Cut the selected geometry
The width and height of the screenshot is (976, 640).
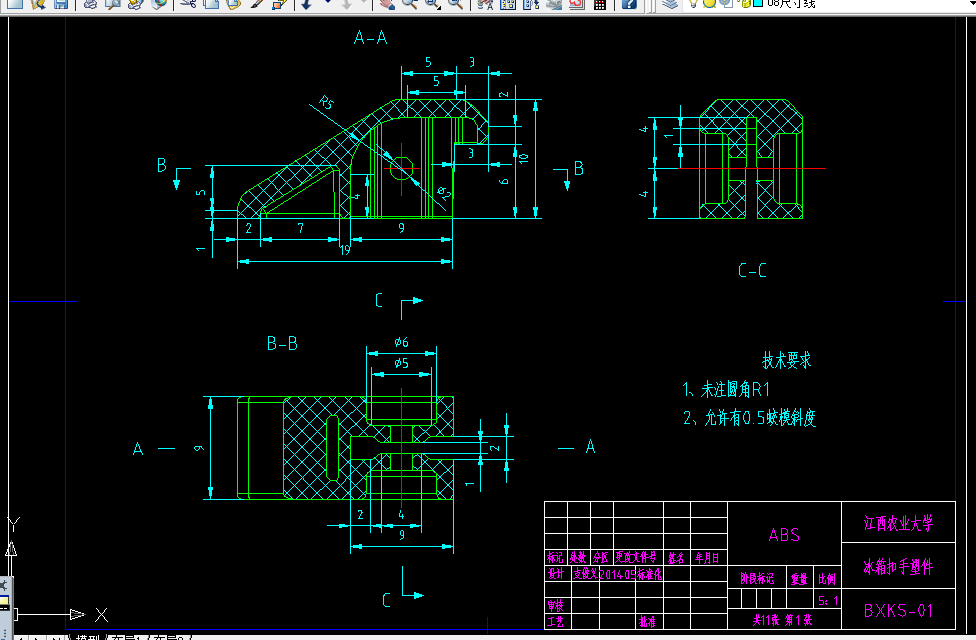pos(190,6)
